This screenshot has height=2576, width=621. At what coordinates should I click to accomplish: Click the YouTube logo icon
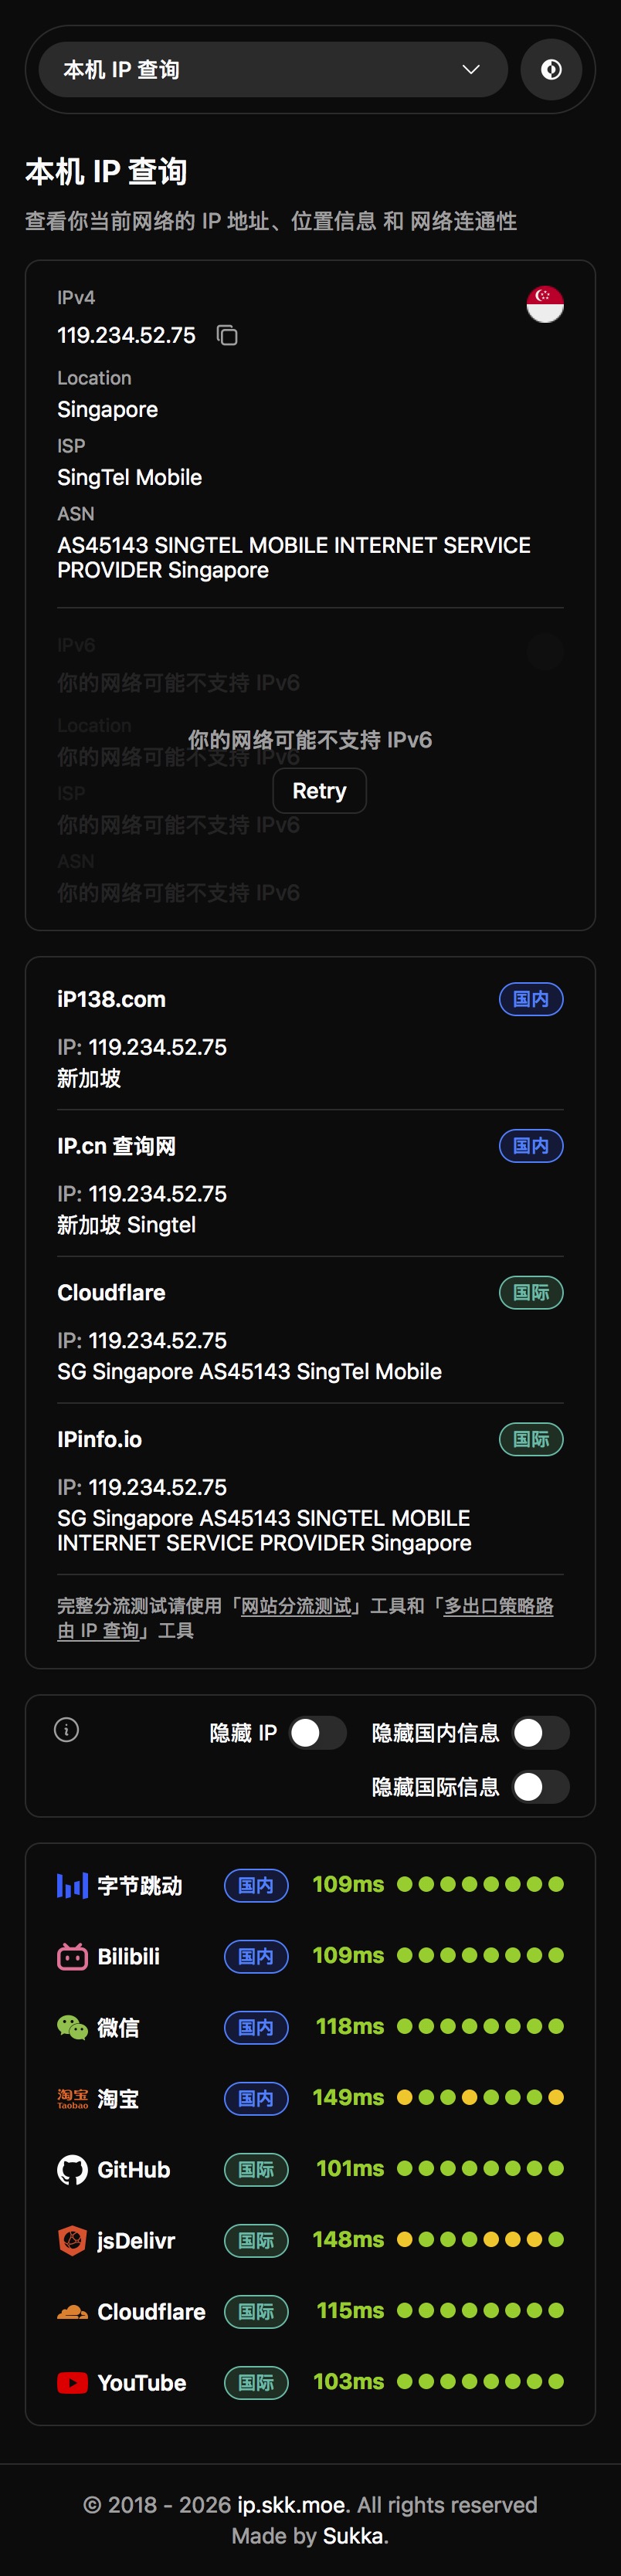(72, 2383)
